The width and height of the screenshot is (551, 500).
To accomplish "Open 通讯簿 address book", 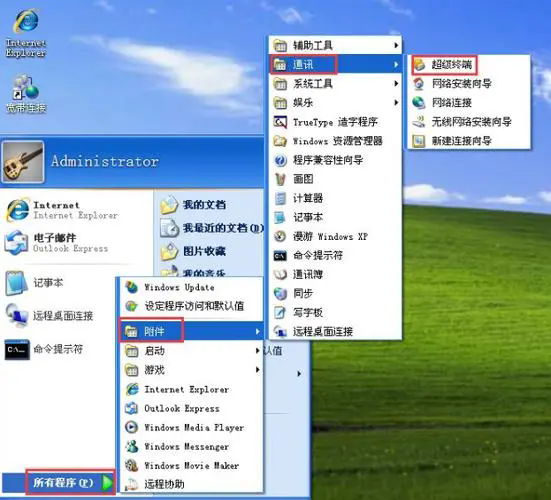I will click(x=336, y=274).
